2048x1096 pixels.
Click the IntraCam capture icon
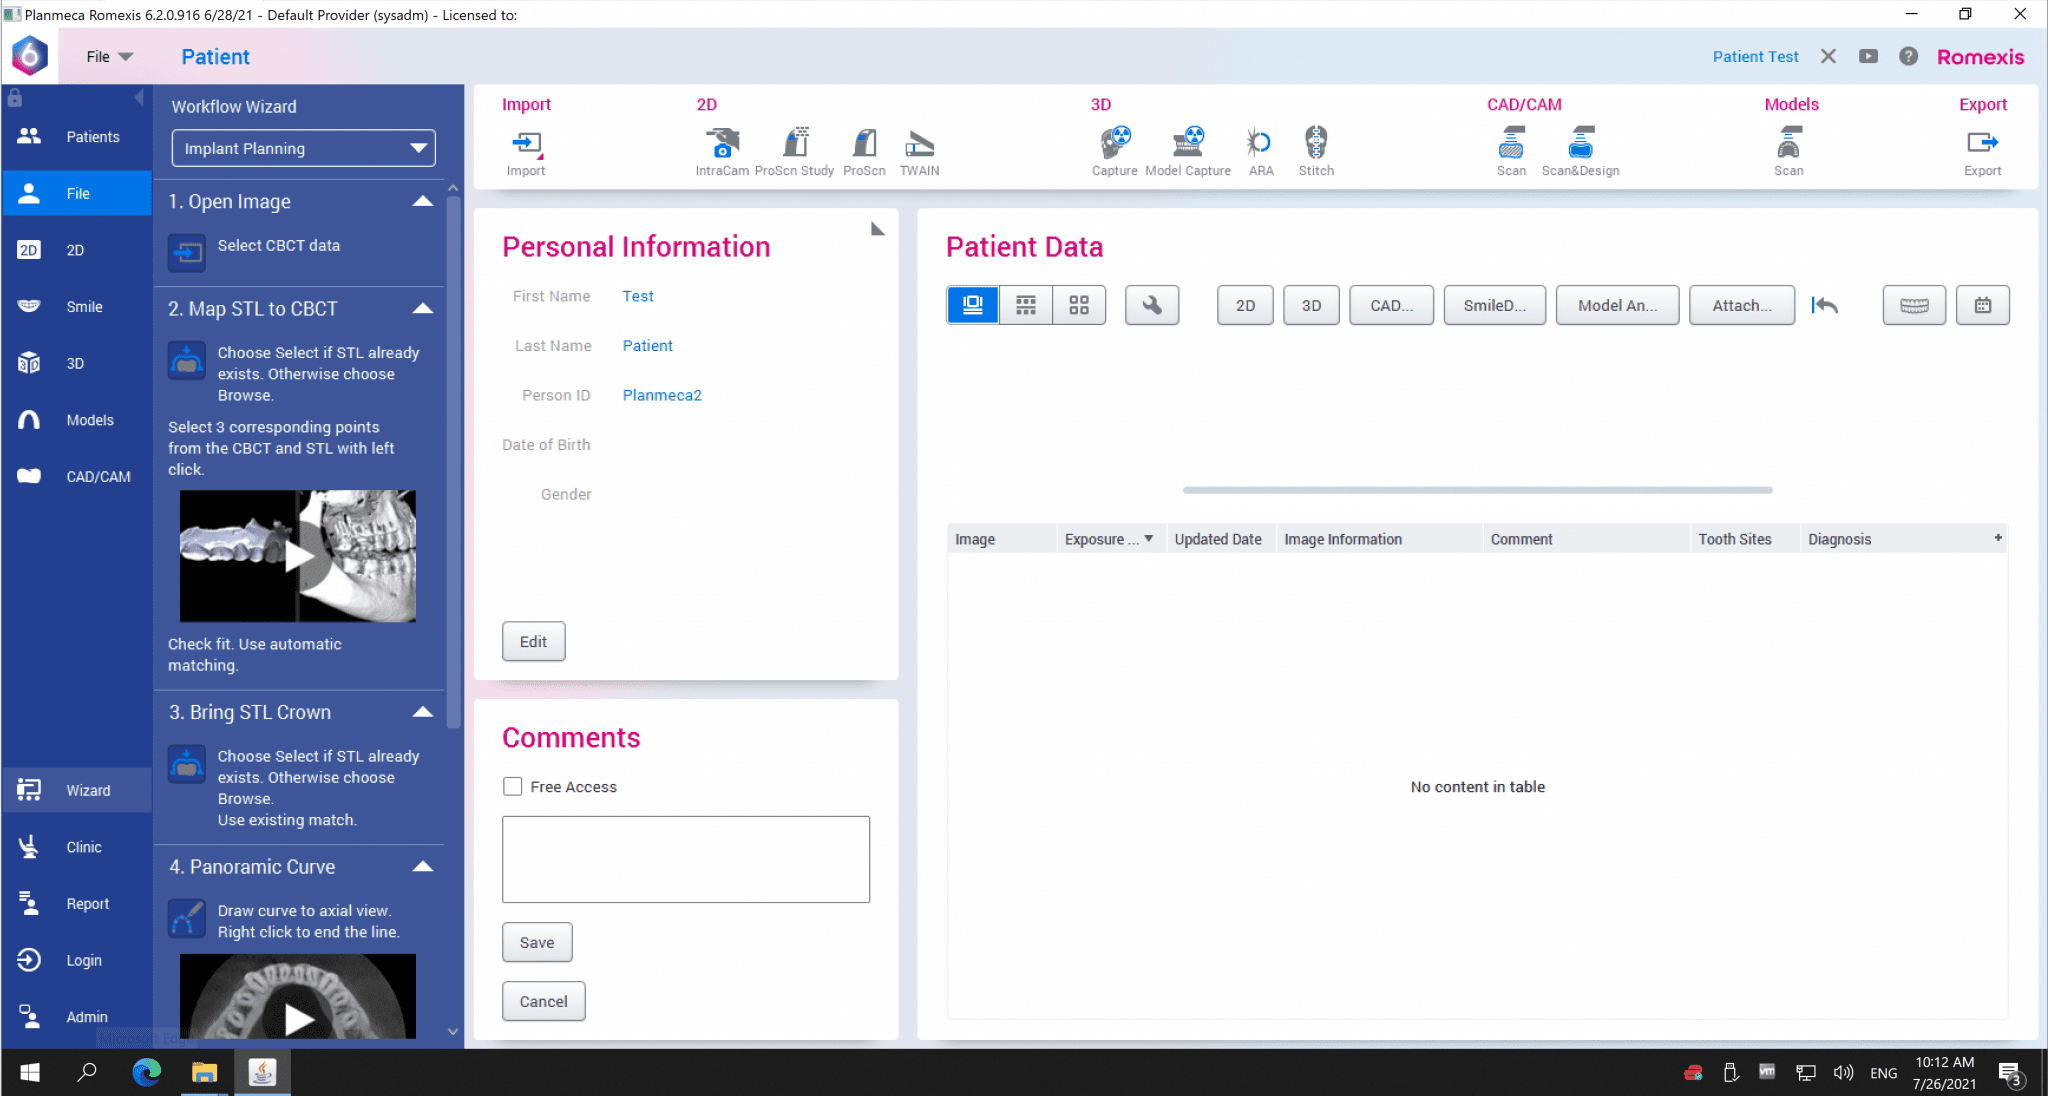[721, 144]
